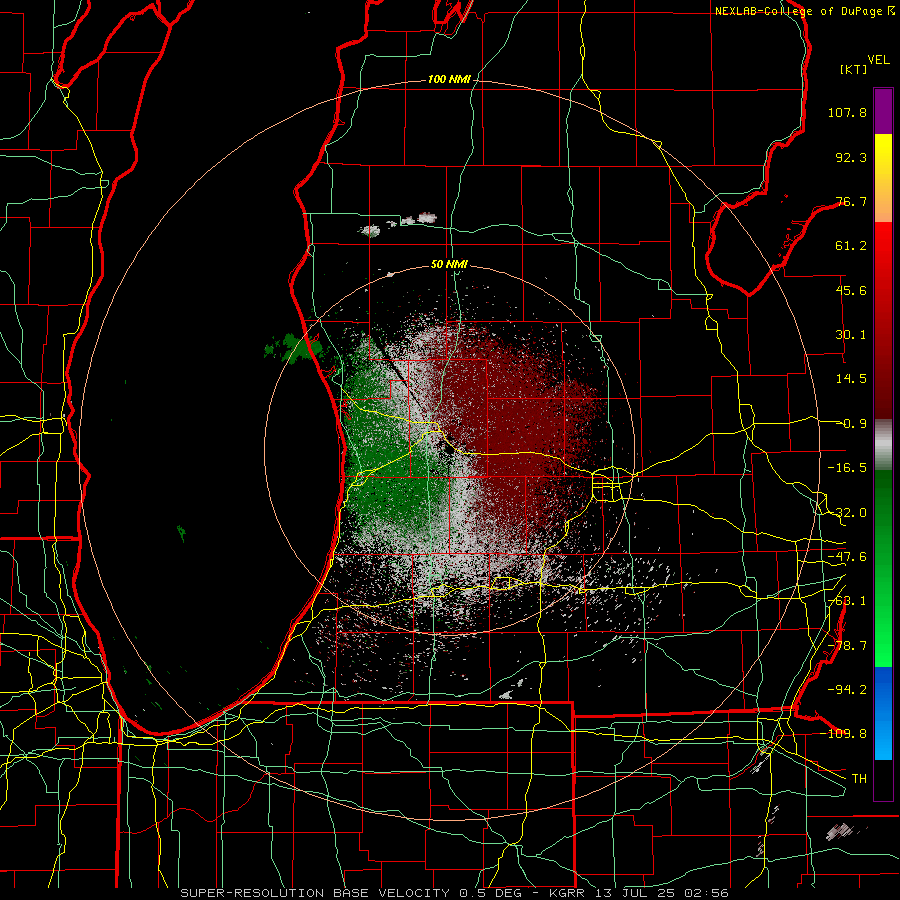Pick the gray near-zero segment of color bar
This screenshot has height=900, width=900.
click(883, 444)
